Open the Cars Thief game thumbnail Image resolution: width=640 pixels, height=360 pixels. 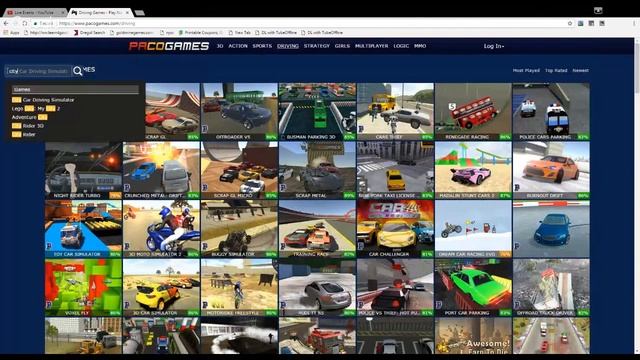[x=395, y=112]
